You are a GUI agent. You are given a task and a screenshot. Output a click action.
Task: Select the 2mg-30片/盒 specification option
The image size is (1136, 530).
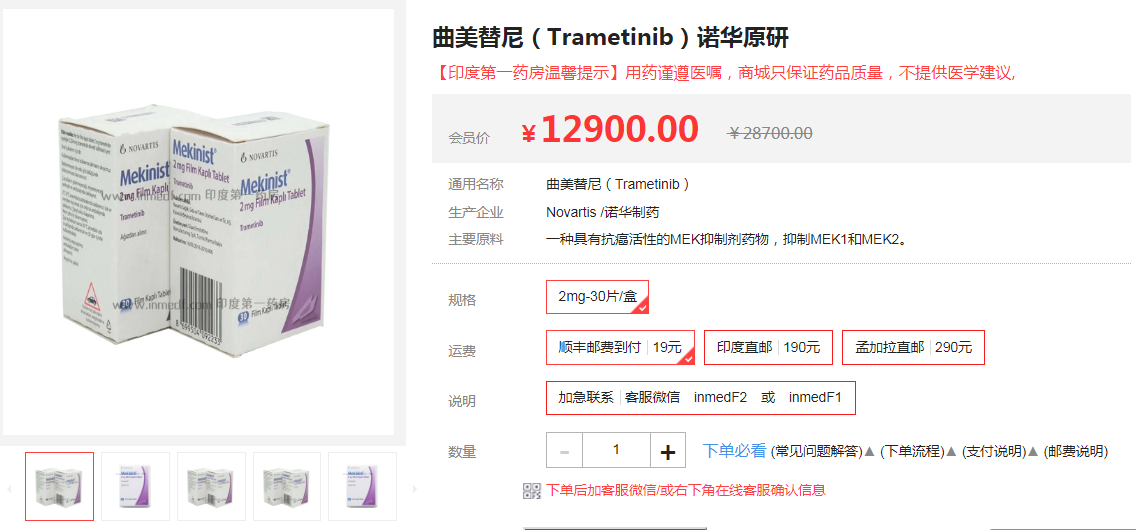tap(597, 297)
